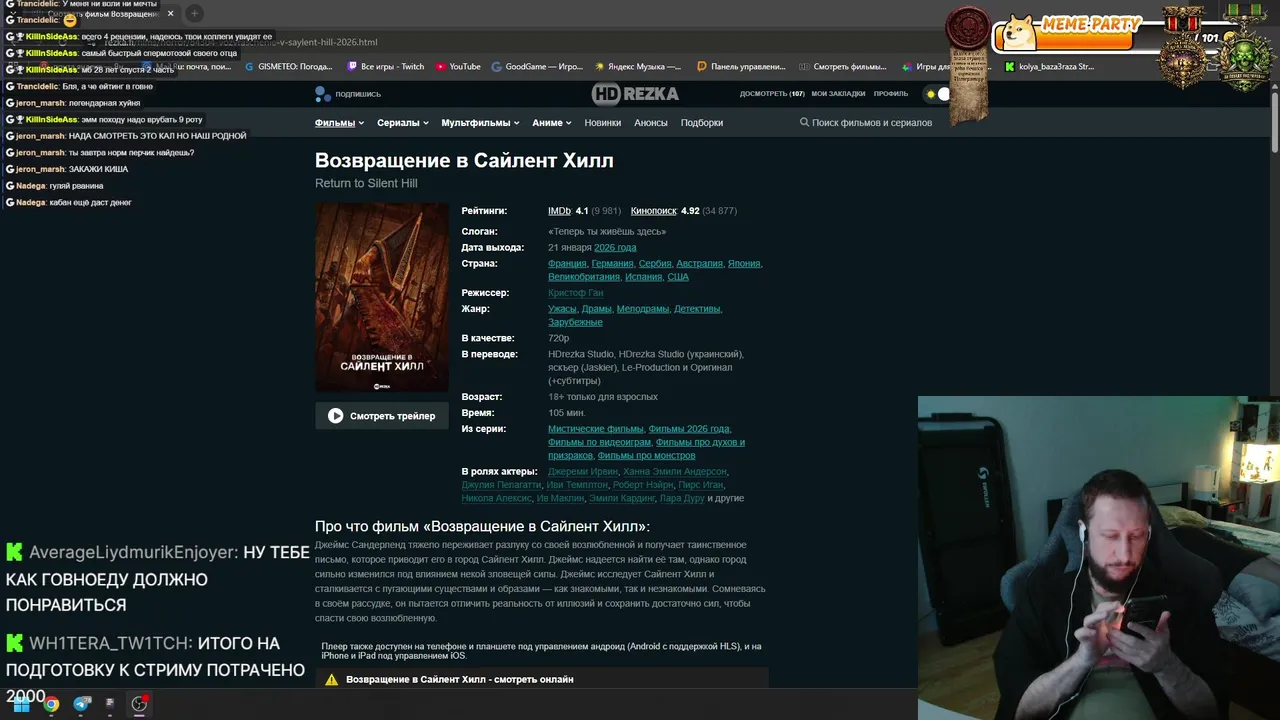The image size is (1280, 720).
Task: Open the Новинки section
Action: point(603,123)
